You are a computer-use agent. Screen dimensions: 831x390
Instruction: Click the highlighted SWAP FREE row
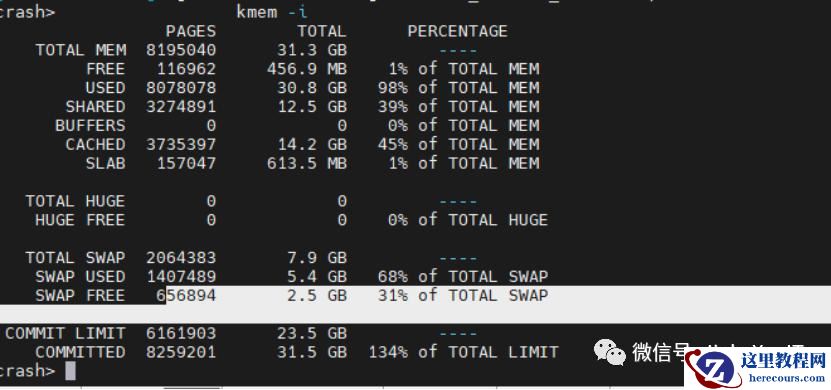pyautogui.click(x=416, y=295)
